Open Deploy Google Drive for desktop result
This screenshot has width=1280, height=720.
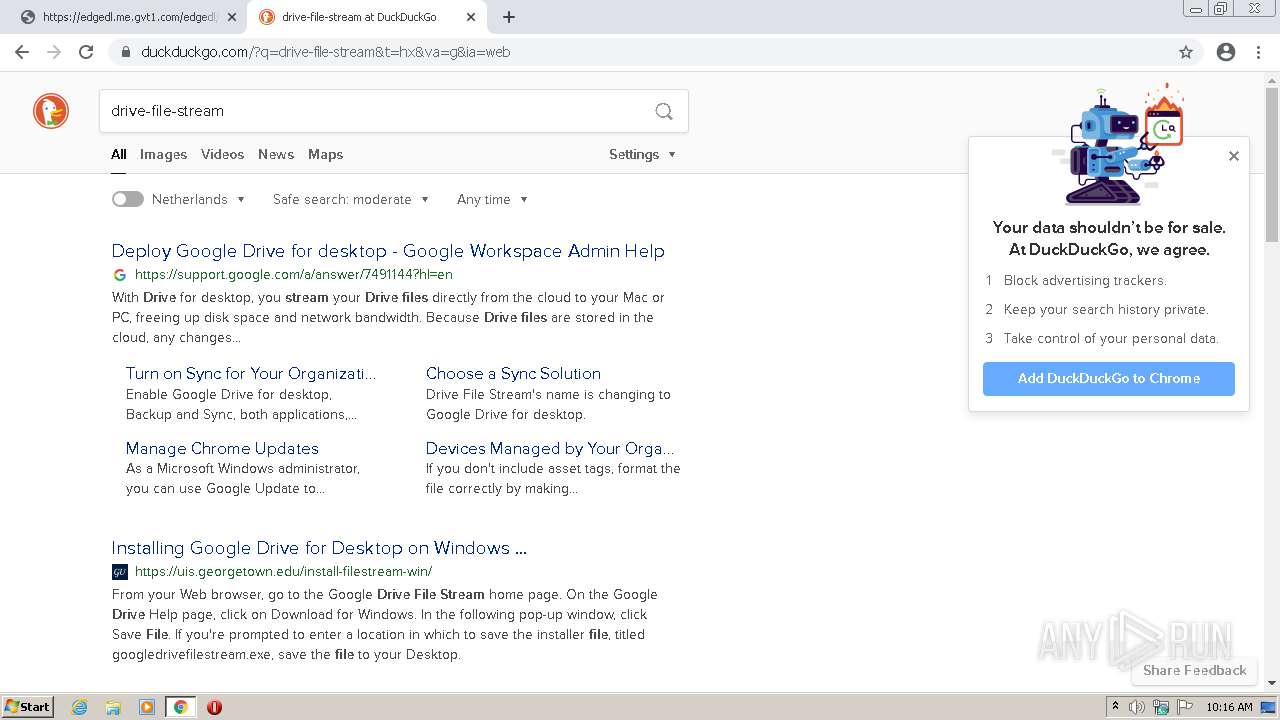(x=388, y=251)
